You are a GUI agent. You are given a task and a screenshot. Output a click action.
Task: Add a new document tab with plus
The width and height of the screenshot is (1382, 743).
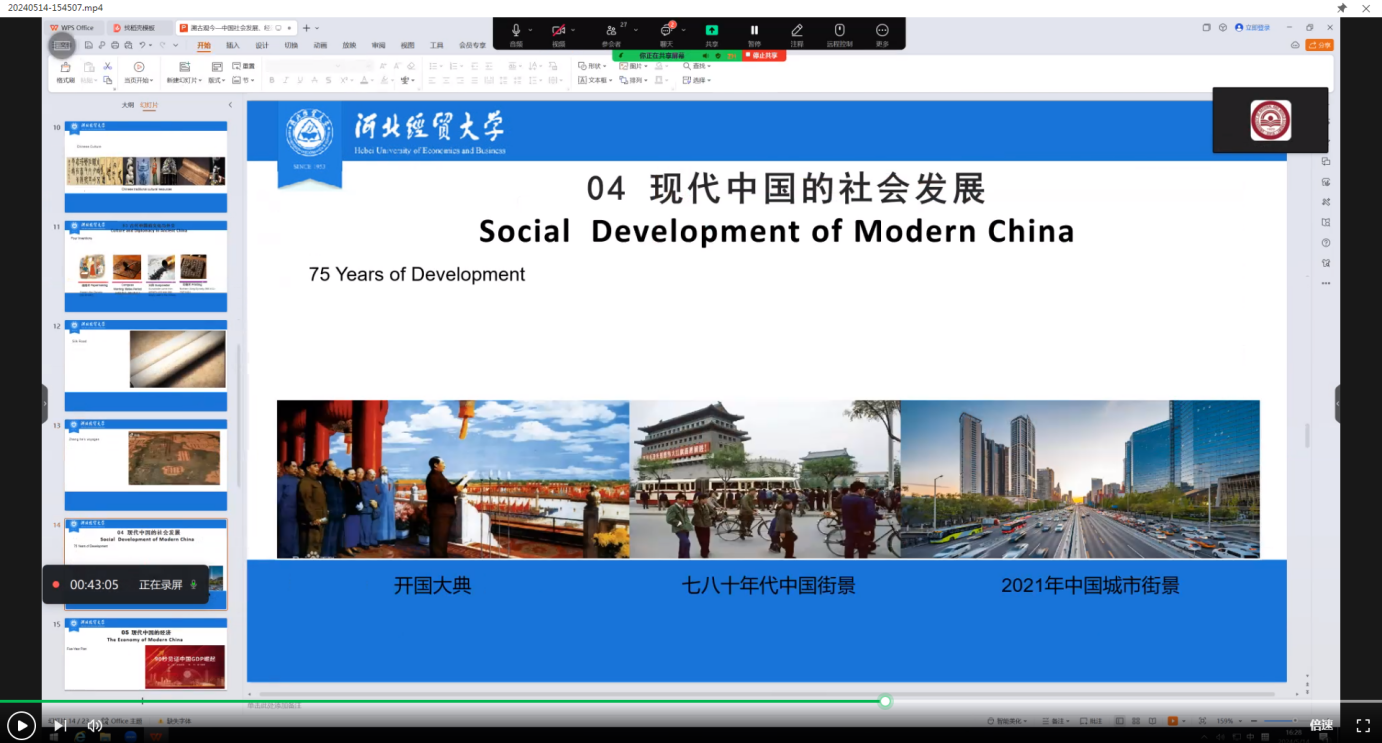(x=306, y=28)
